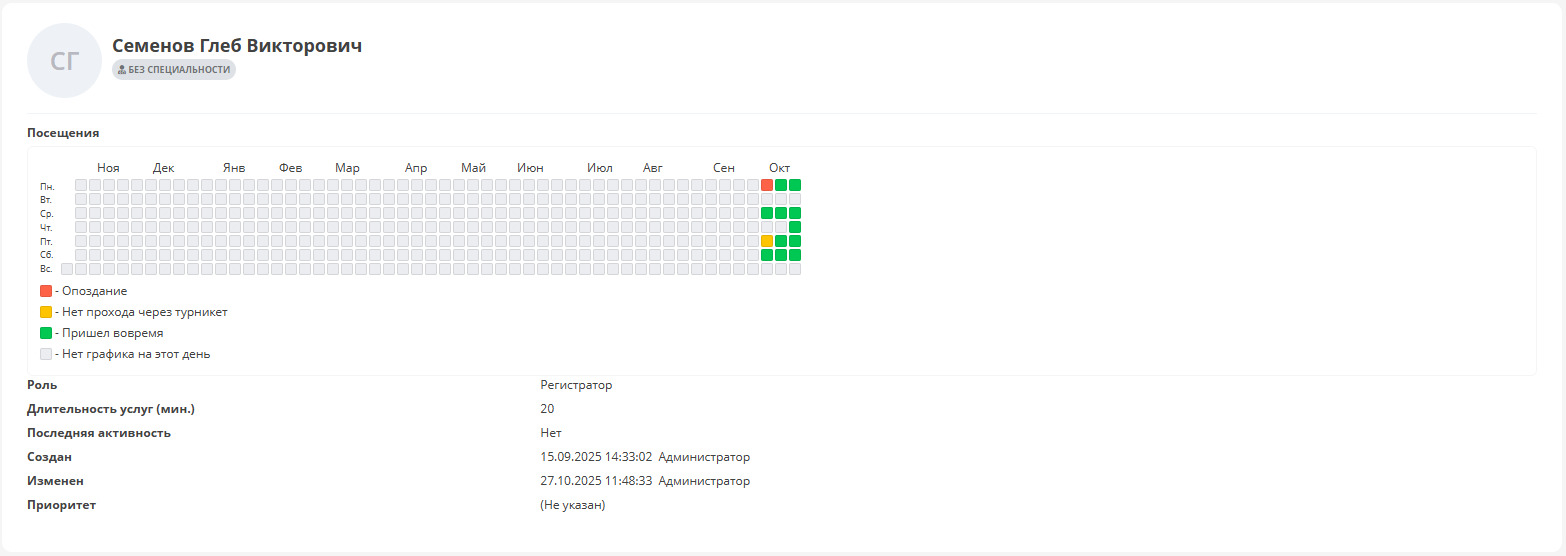Click the red Опоздание legend square
Image resolution: width=1566 pixels, height=556 pixels.
click(46, 291)
